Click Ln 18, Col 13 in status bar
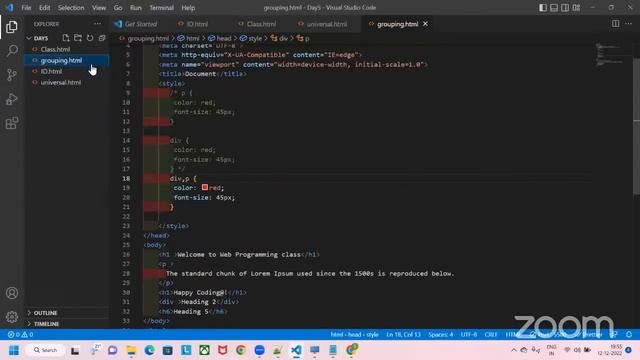The width and height of the screenshot is (640, 360). [x=403, y=334]
